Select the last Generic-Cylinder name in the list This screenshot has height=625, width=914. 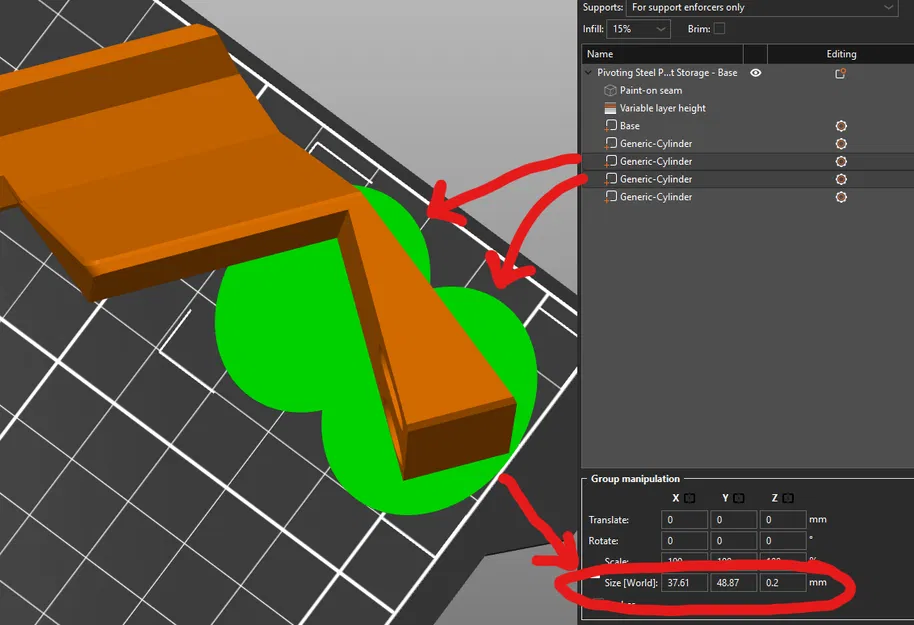coord(656,197)
